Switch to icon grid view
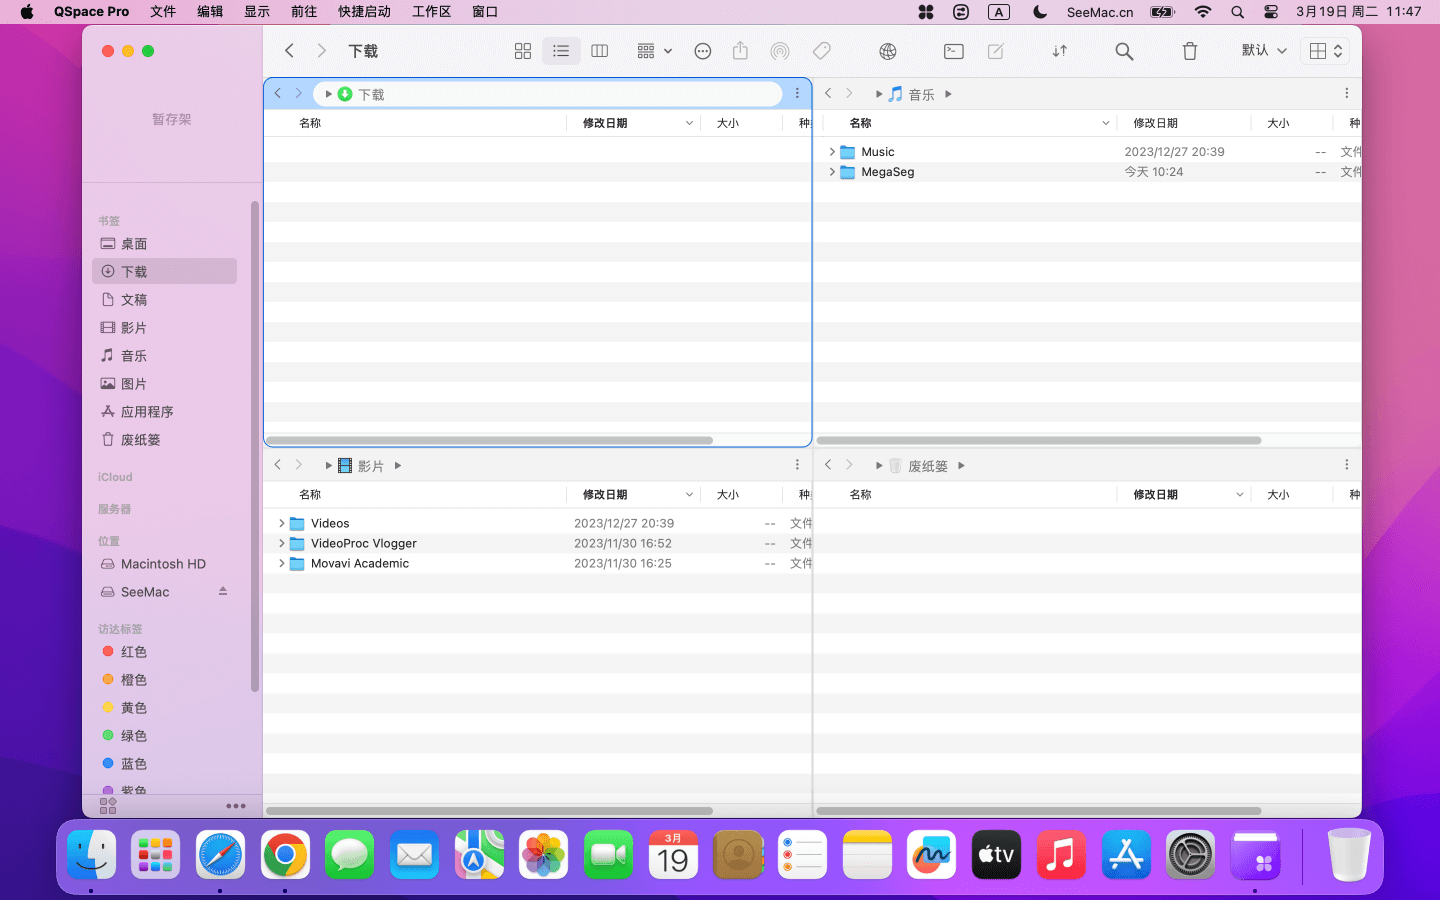Screen dimensions: 1440x900 [x=522, y=51]
